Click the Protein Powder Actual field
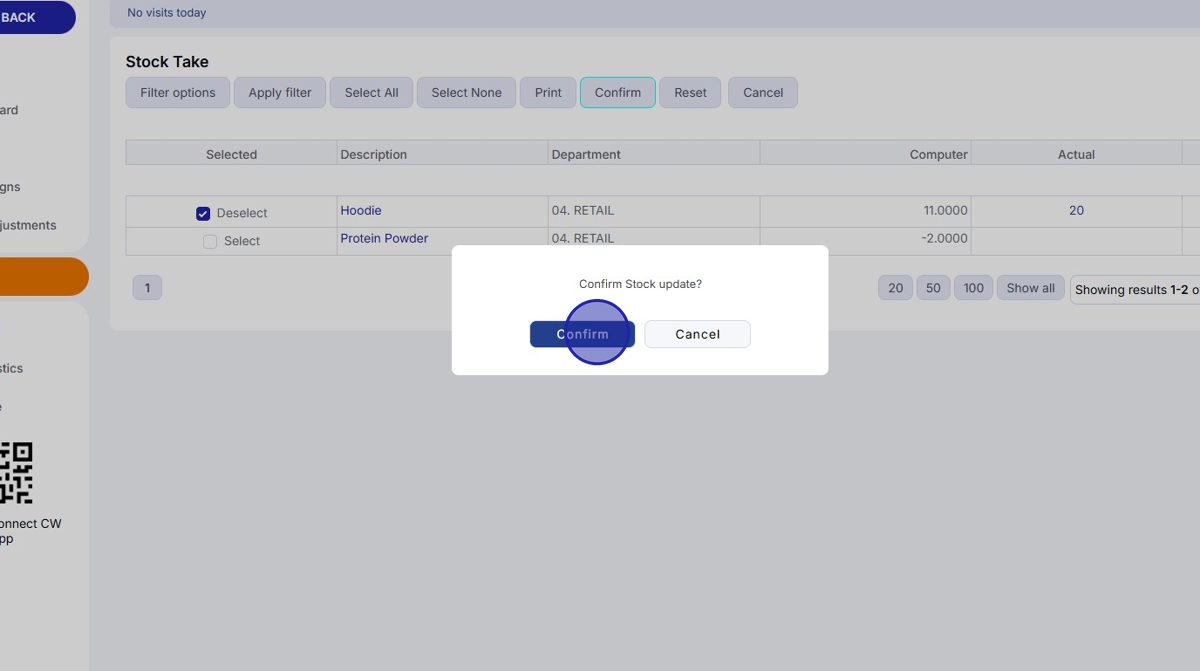Image resolution: width=1200 pixels, height=671 pixels. click(x=1076, y=239)
